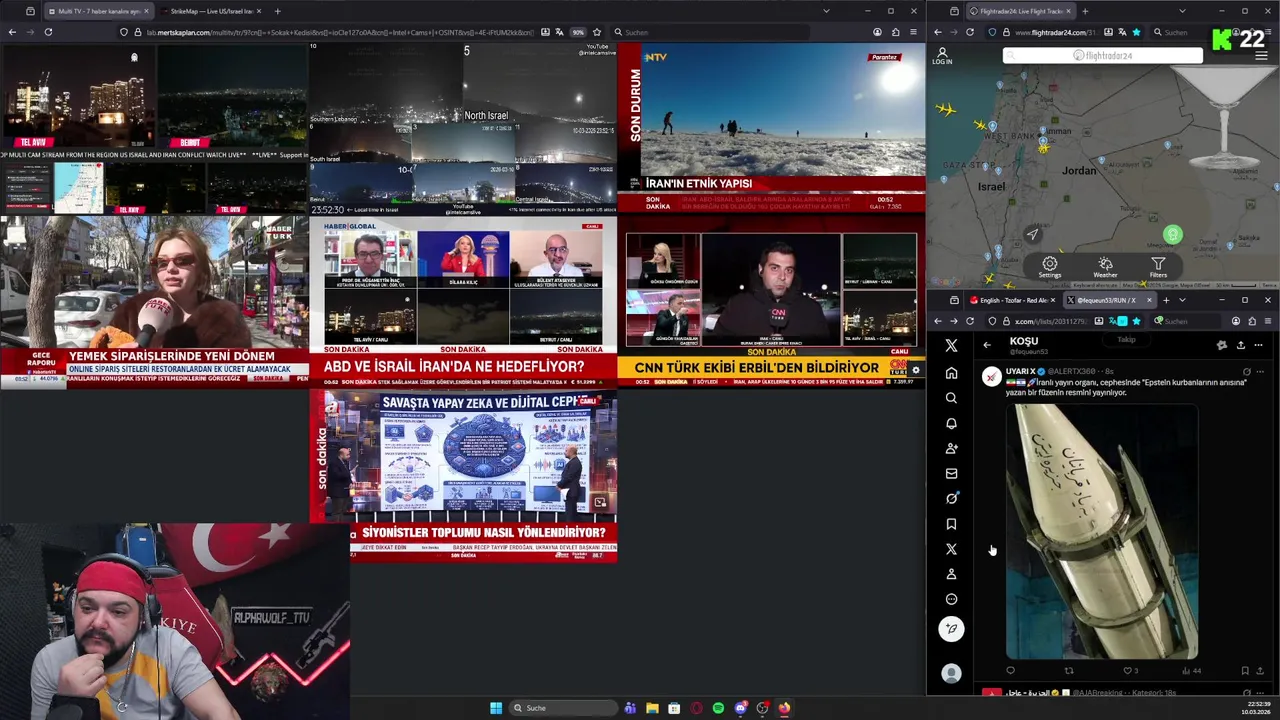Bookmark Multi TV page star icon

click(x=597, y=32)
